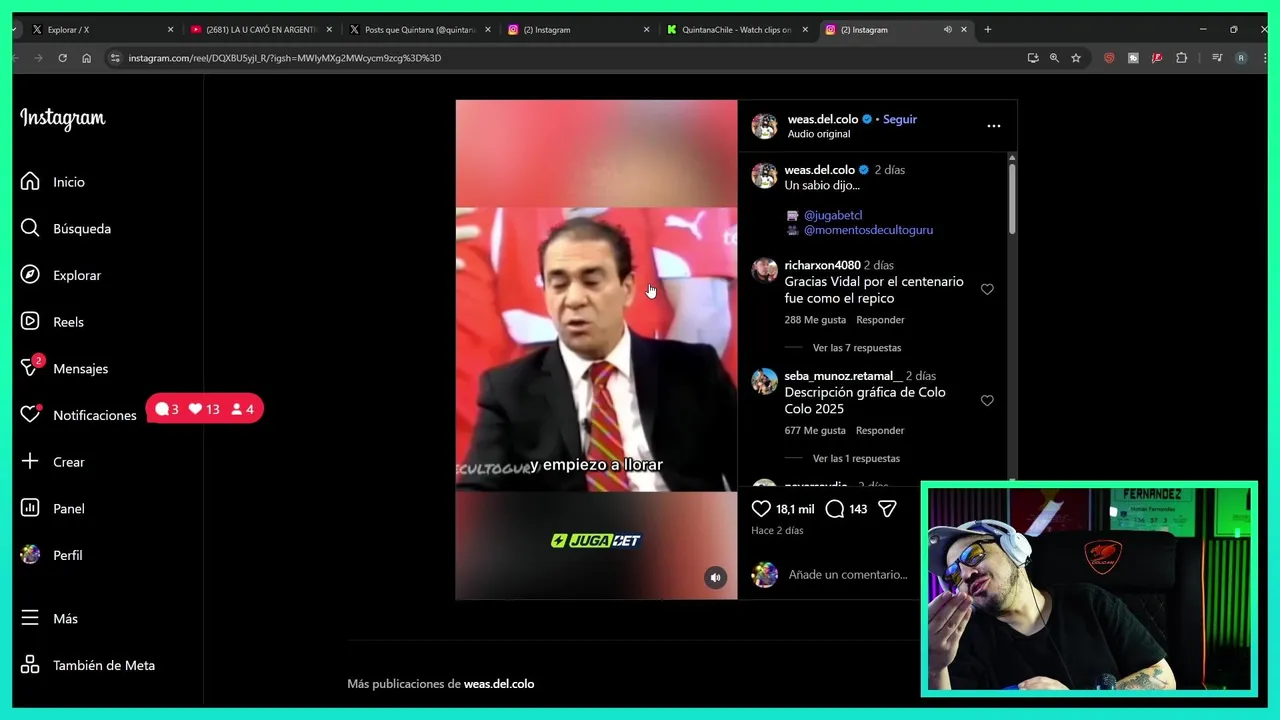The width and height of the screenshot is (1280, 720).
Task: Like seba_munoz.retamal__'s comment
Action: pyautogui.click(x=987, y=400)
